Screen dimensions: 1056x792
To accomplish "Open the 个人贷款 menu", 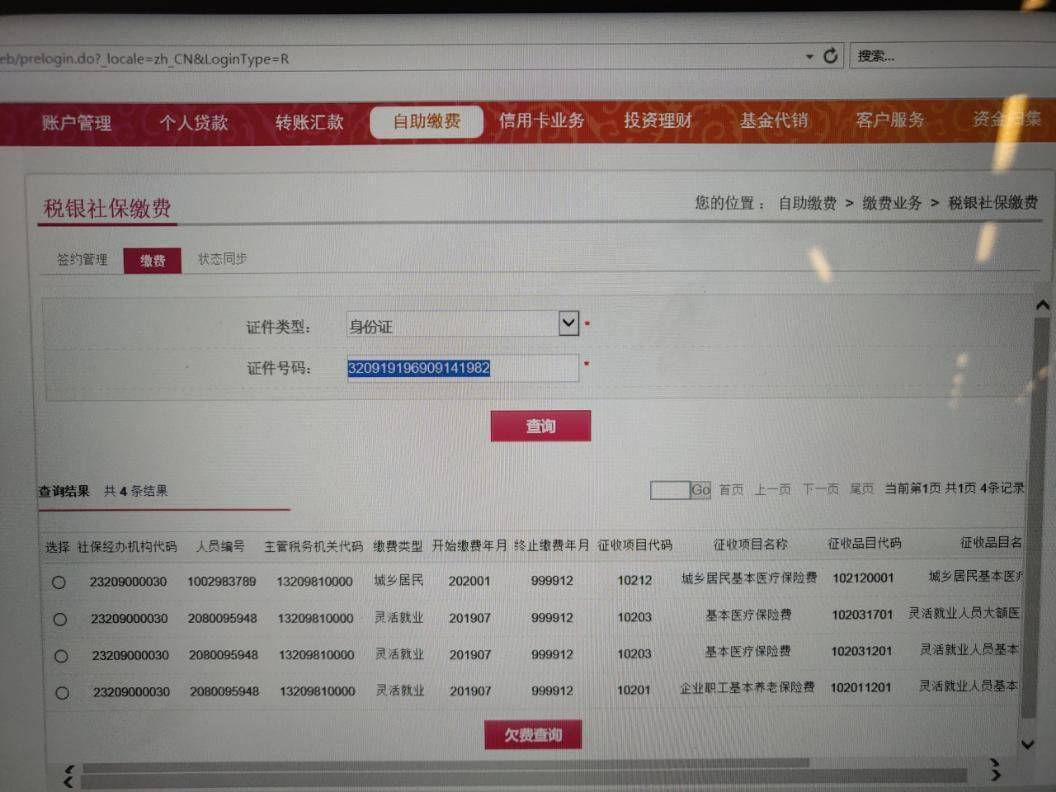I will 194,123.
